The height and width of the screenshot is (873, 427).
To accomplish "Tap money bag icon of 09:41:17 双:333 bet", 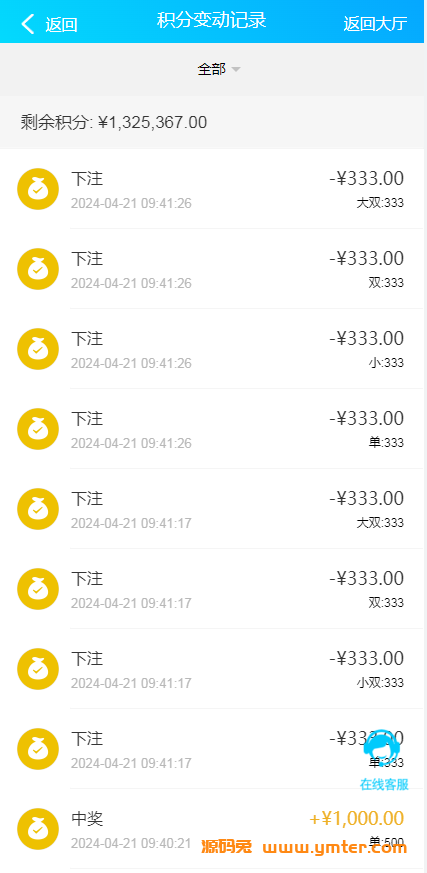I will pos(38,589).
